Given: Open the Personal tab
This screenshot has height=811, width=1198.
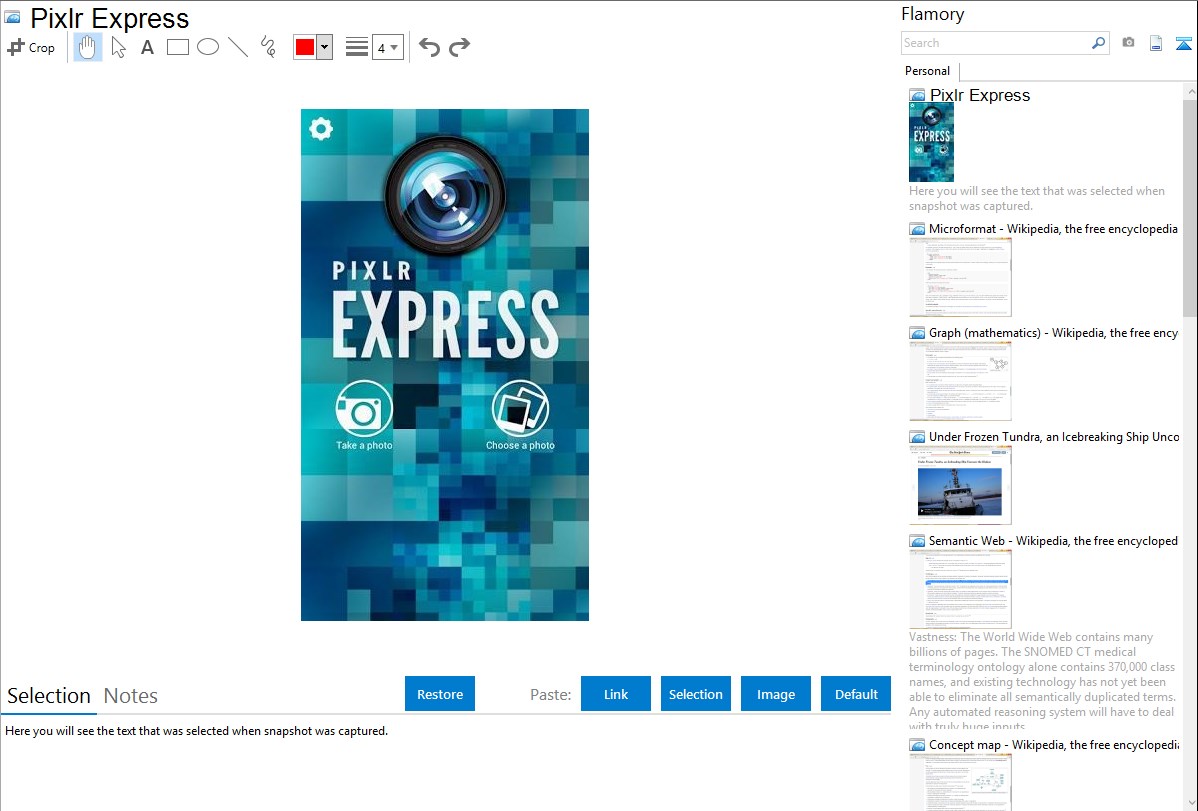Looking at the screenshot, I should pos(927,71).
